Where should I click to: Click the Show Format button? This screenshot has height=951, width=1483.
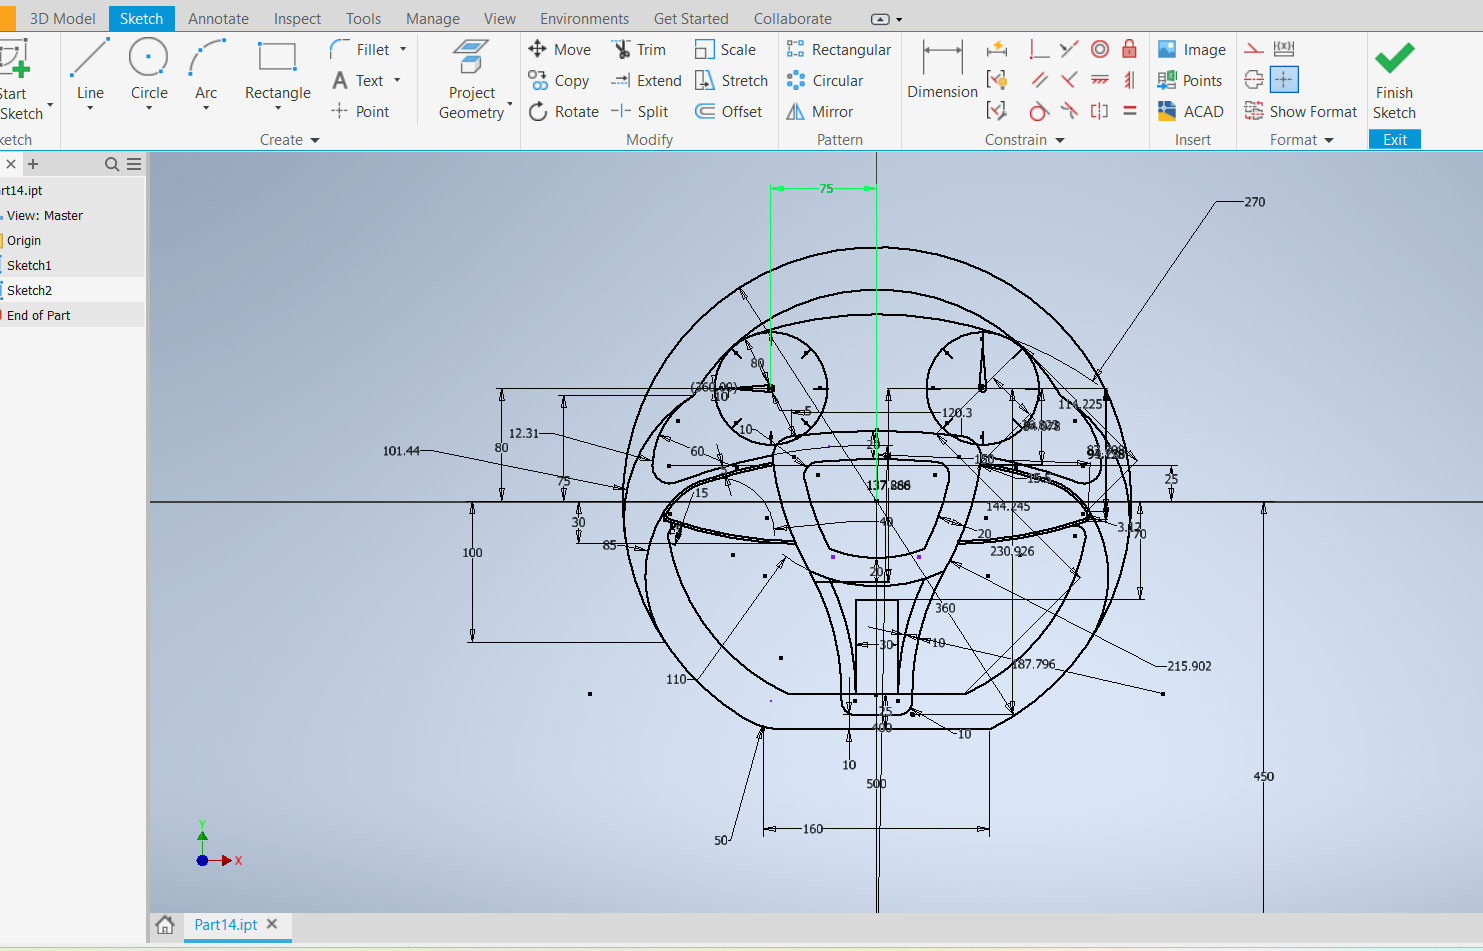point(1301,112)
